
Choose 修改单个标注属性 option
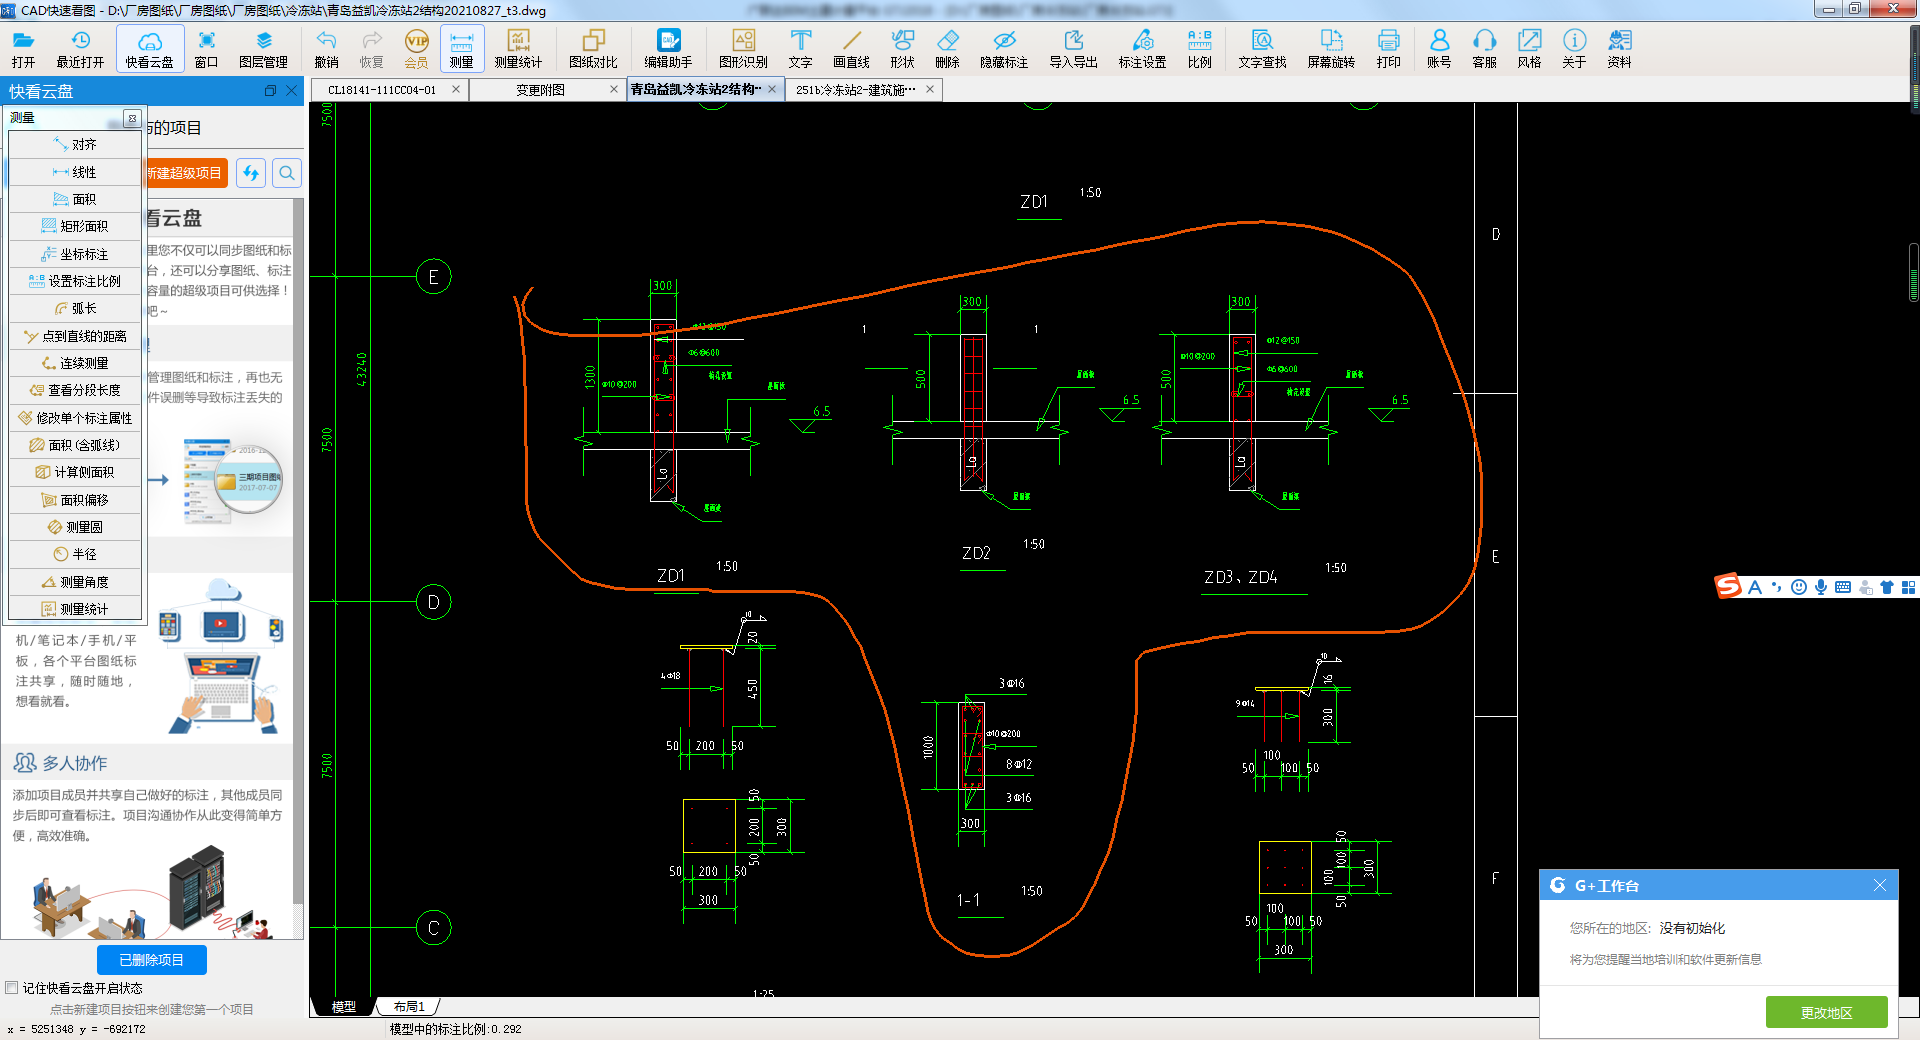click(75, 418)
